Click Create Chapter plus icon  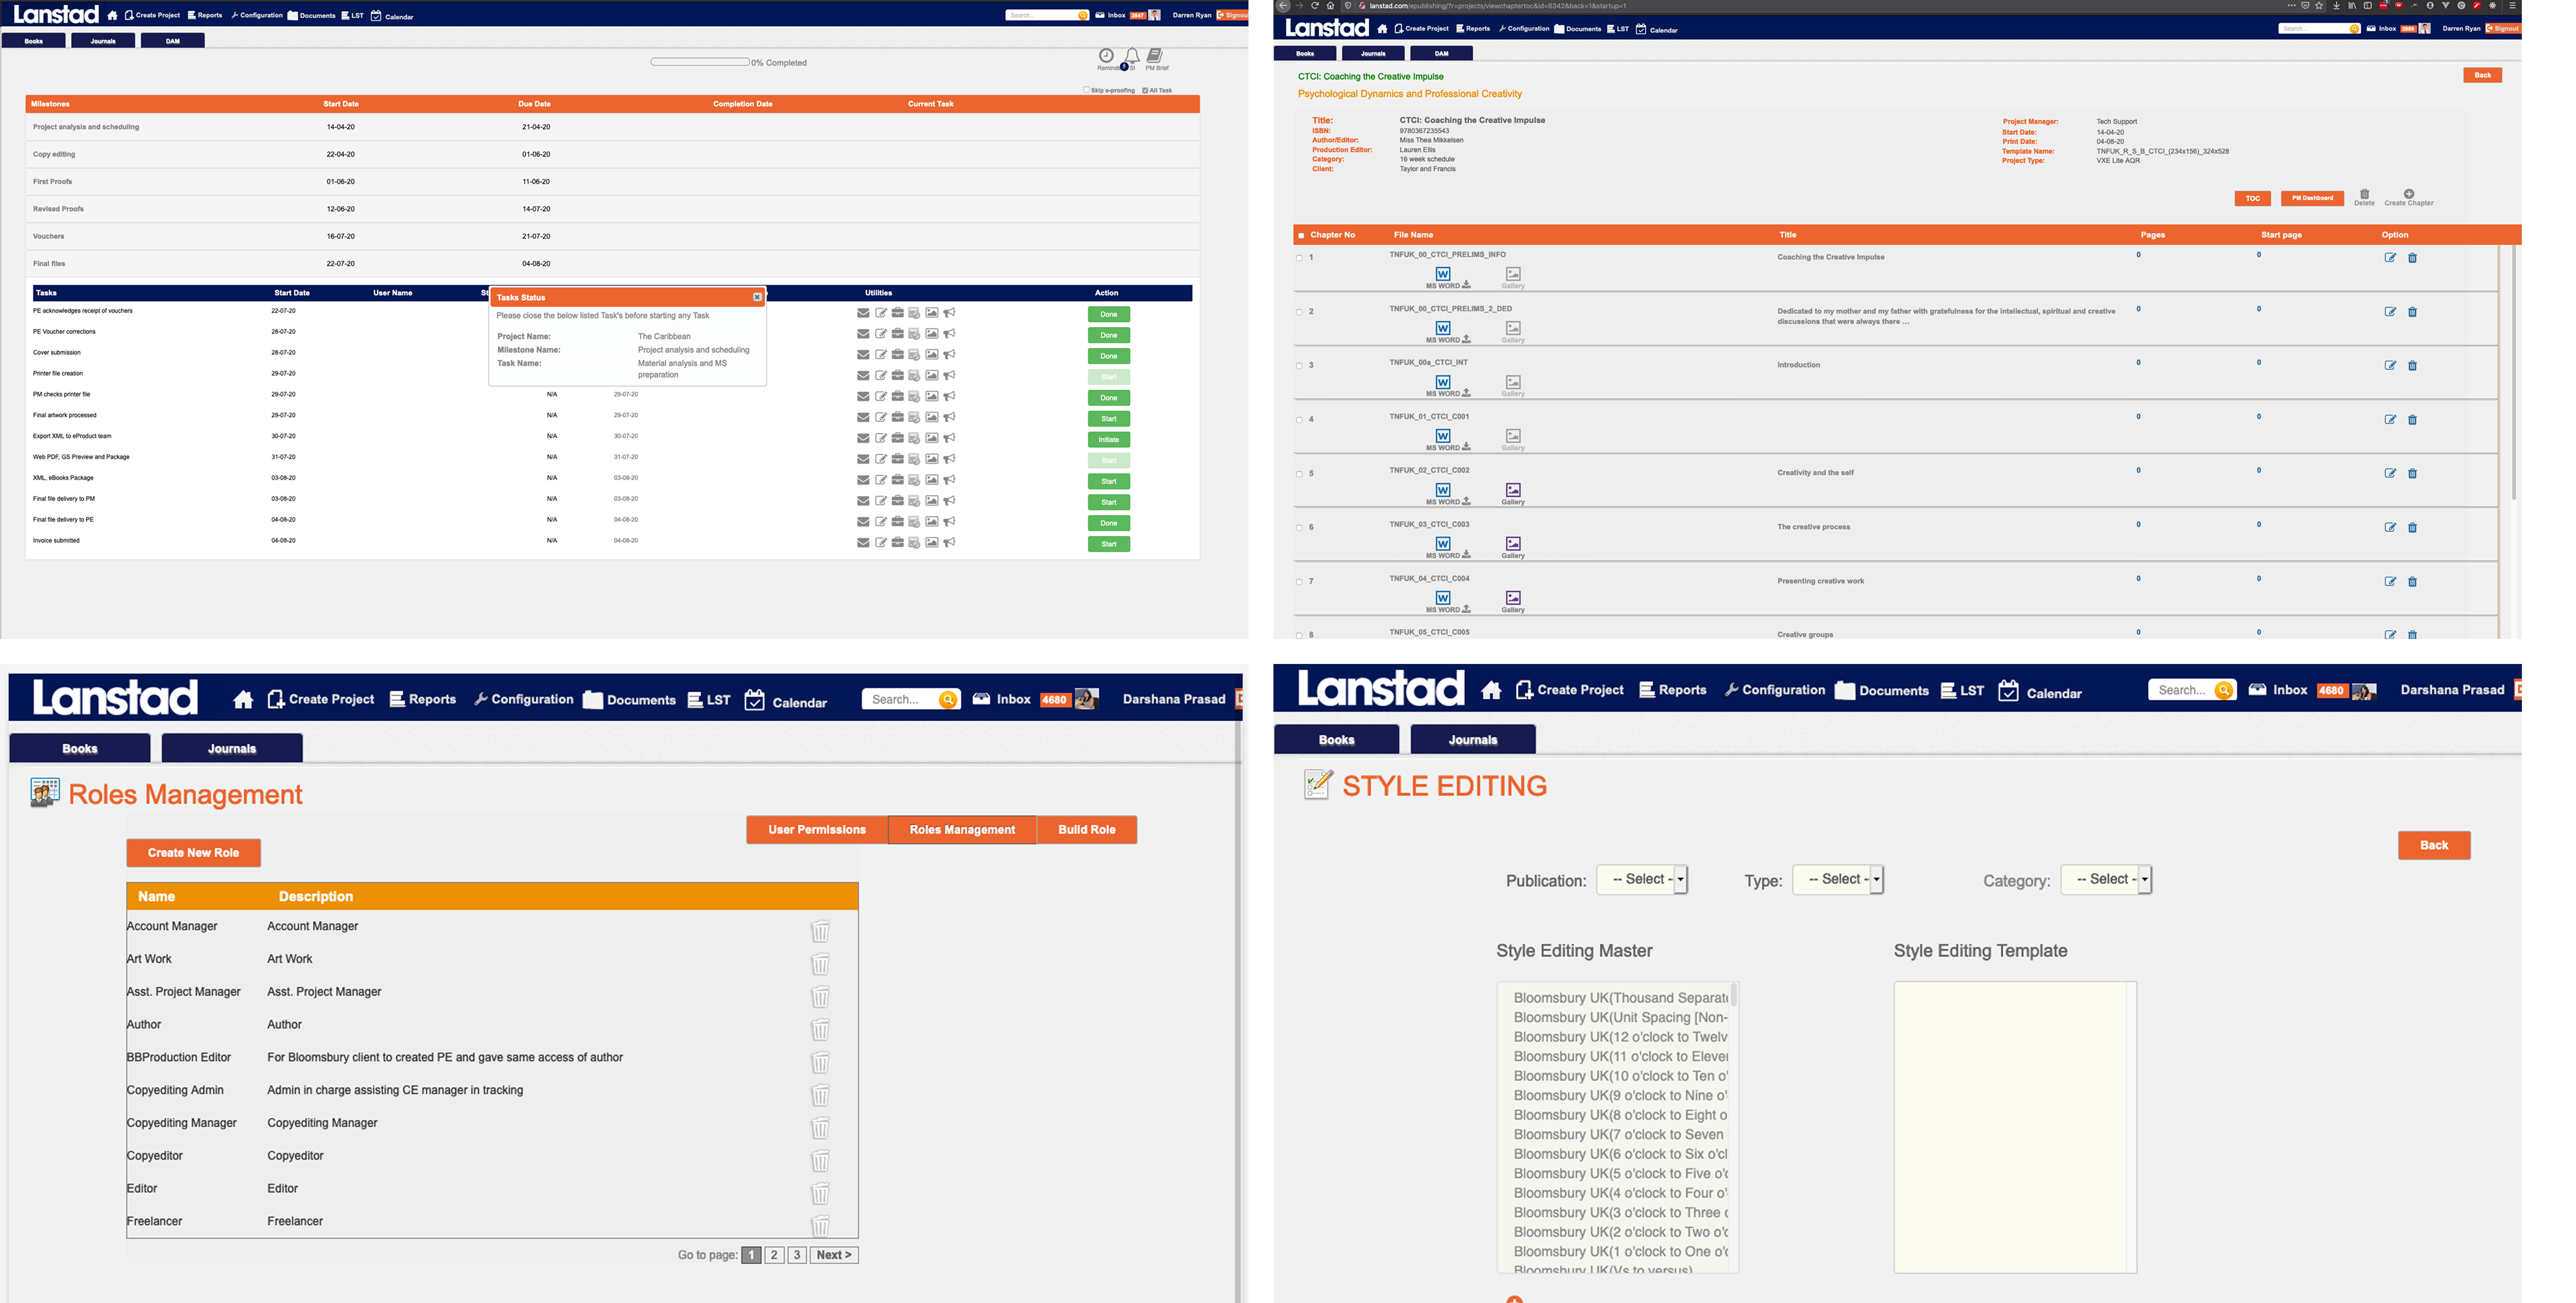point(2409,194)
